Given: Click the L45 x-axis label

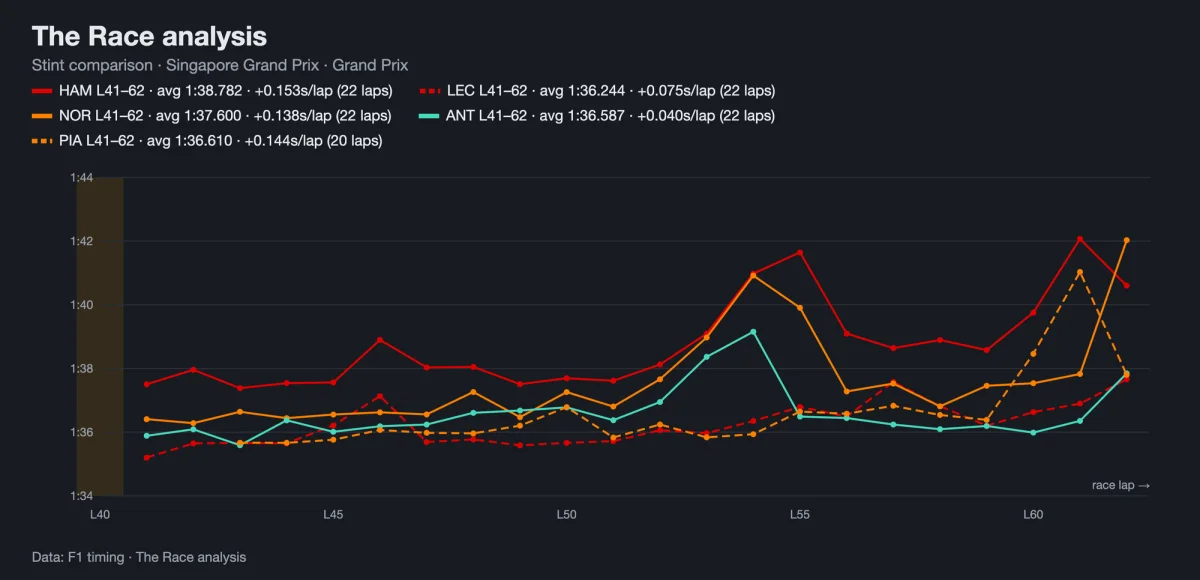Looking at the screenshot, I should tap(333, 515).
